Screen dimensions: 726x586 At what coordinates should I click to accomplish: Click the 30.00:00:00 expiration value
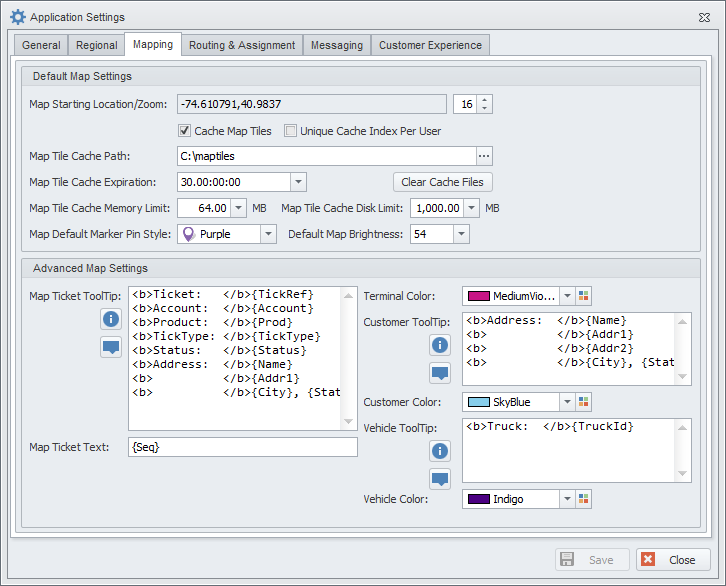tap(211, 182)
